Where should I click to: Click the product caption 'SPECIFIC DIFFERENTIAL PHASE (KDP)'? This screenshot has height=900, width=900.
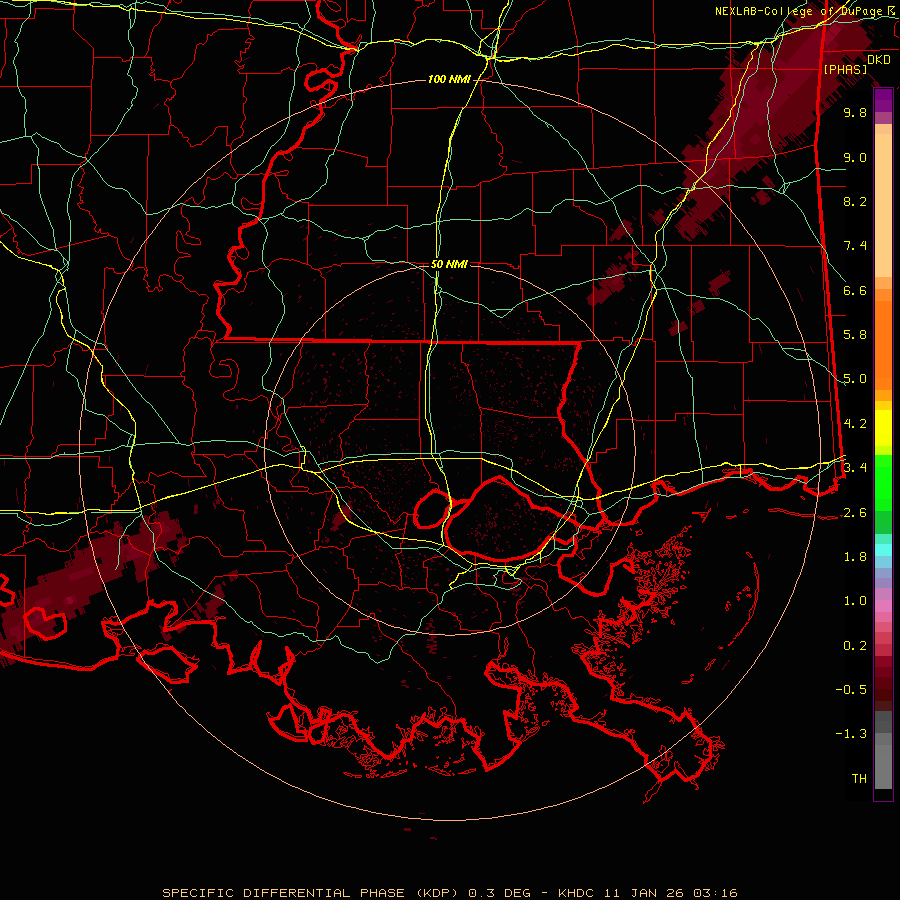309,893
